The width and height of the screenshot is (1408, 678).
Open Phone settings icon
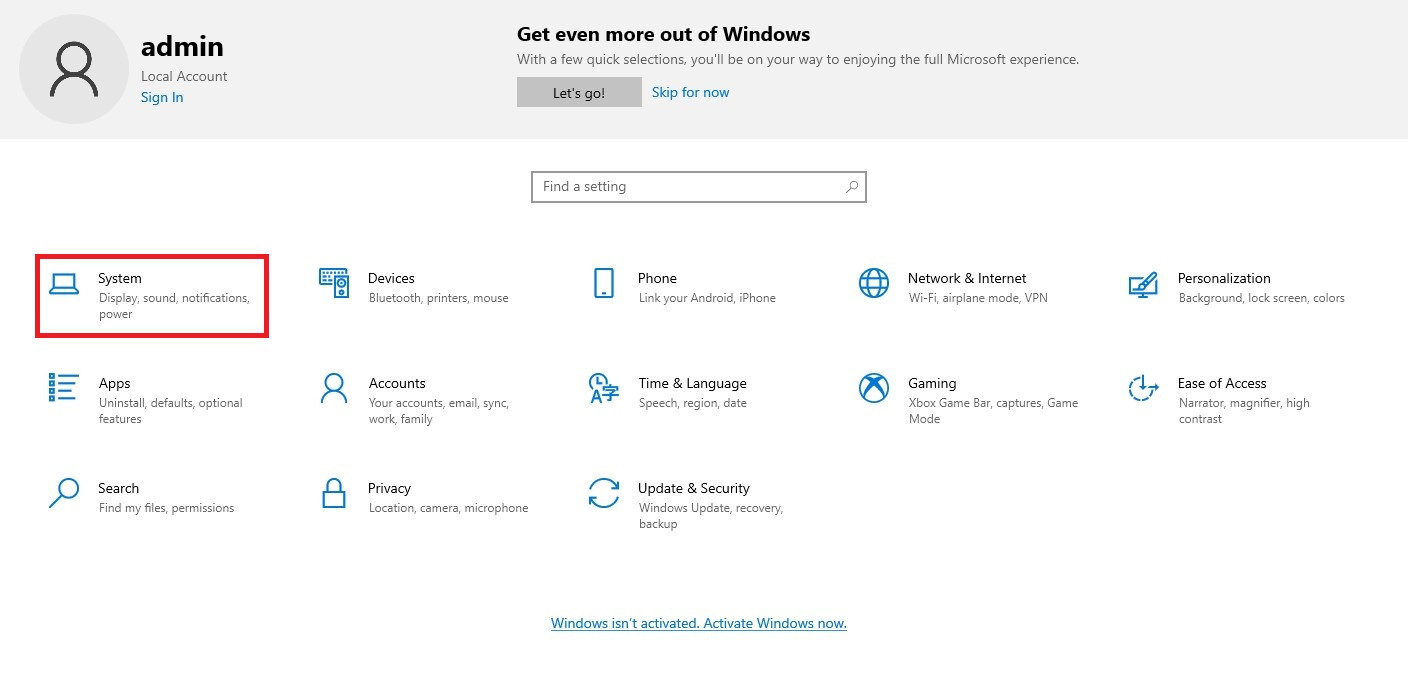pos(604,283)
